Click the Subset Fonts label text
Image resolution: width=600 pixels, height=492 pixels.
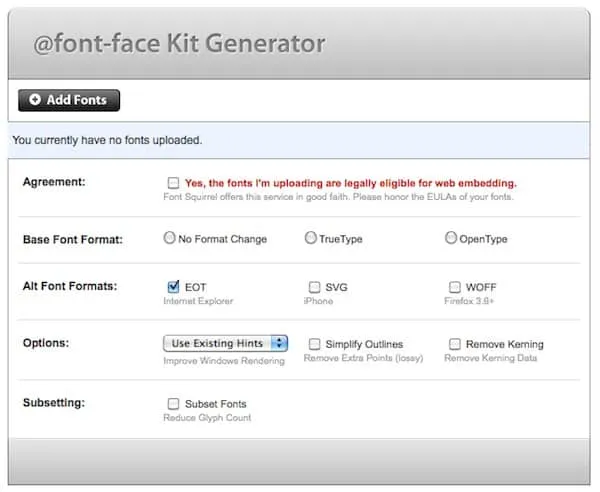point(215,404)
